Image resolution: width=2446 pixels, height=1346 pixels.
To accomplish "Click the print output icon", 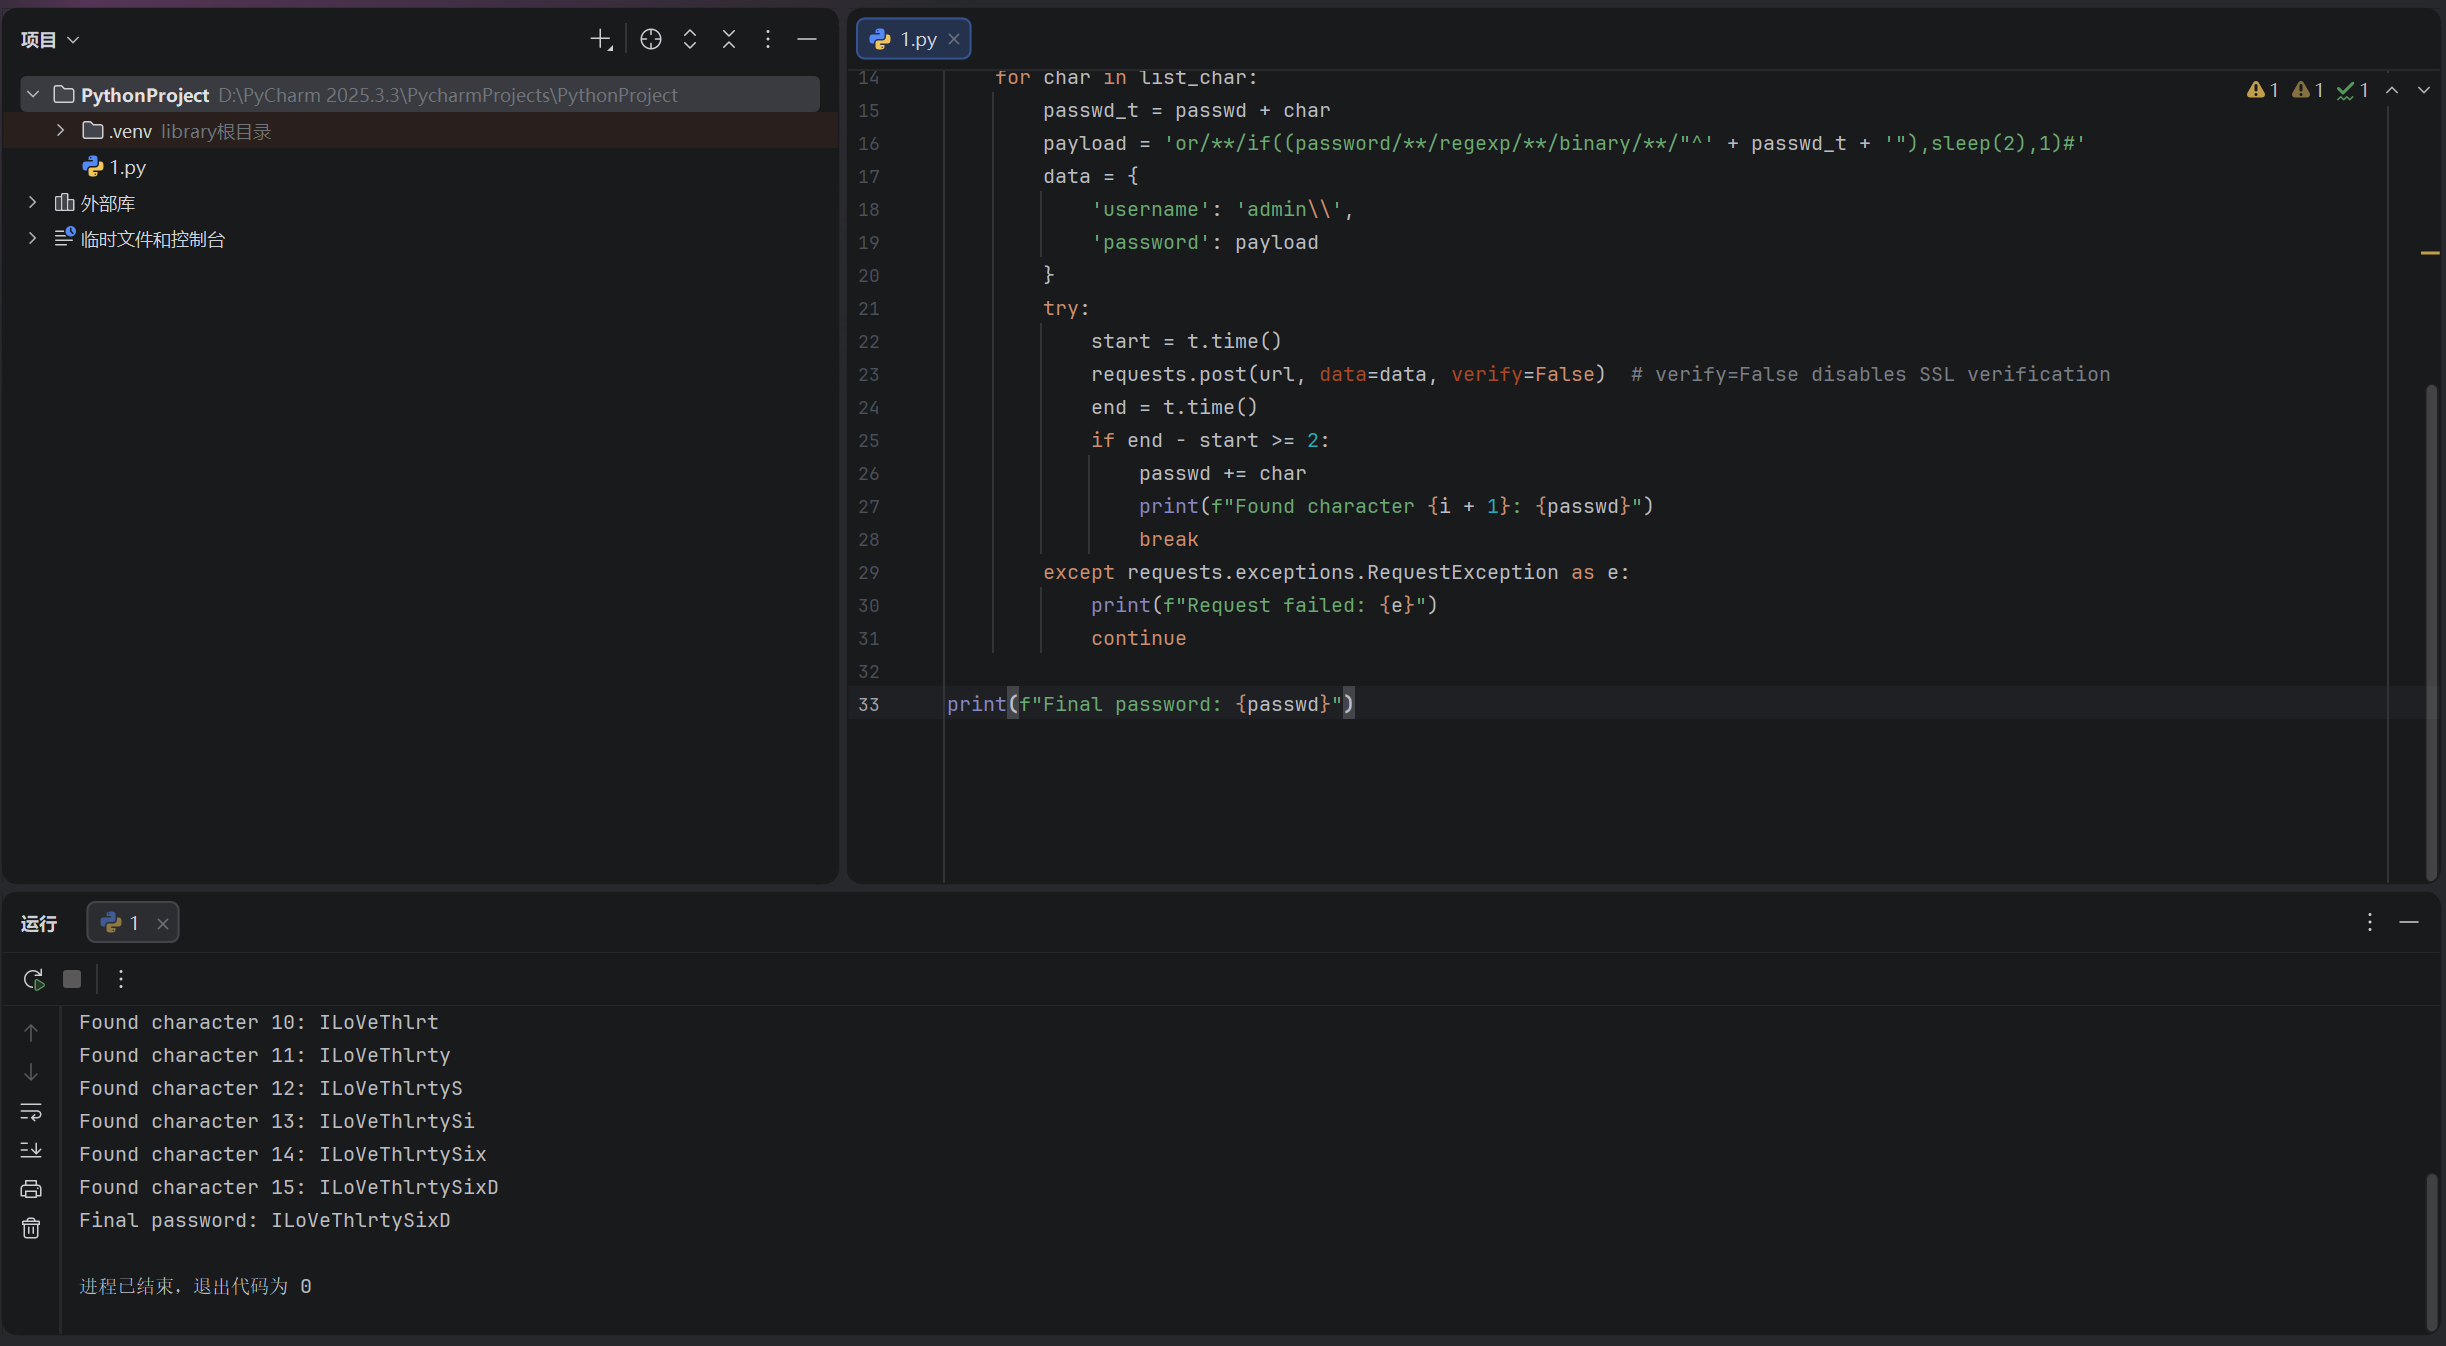I will pos(31,1189).
